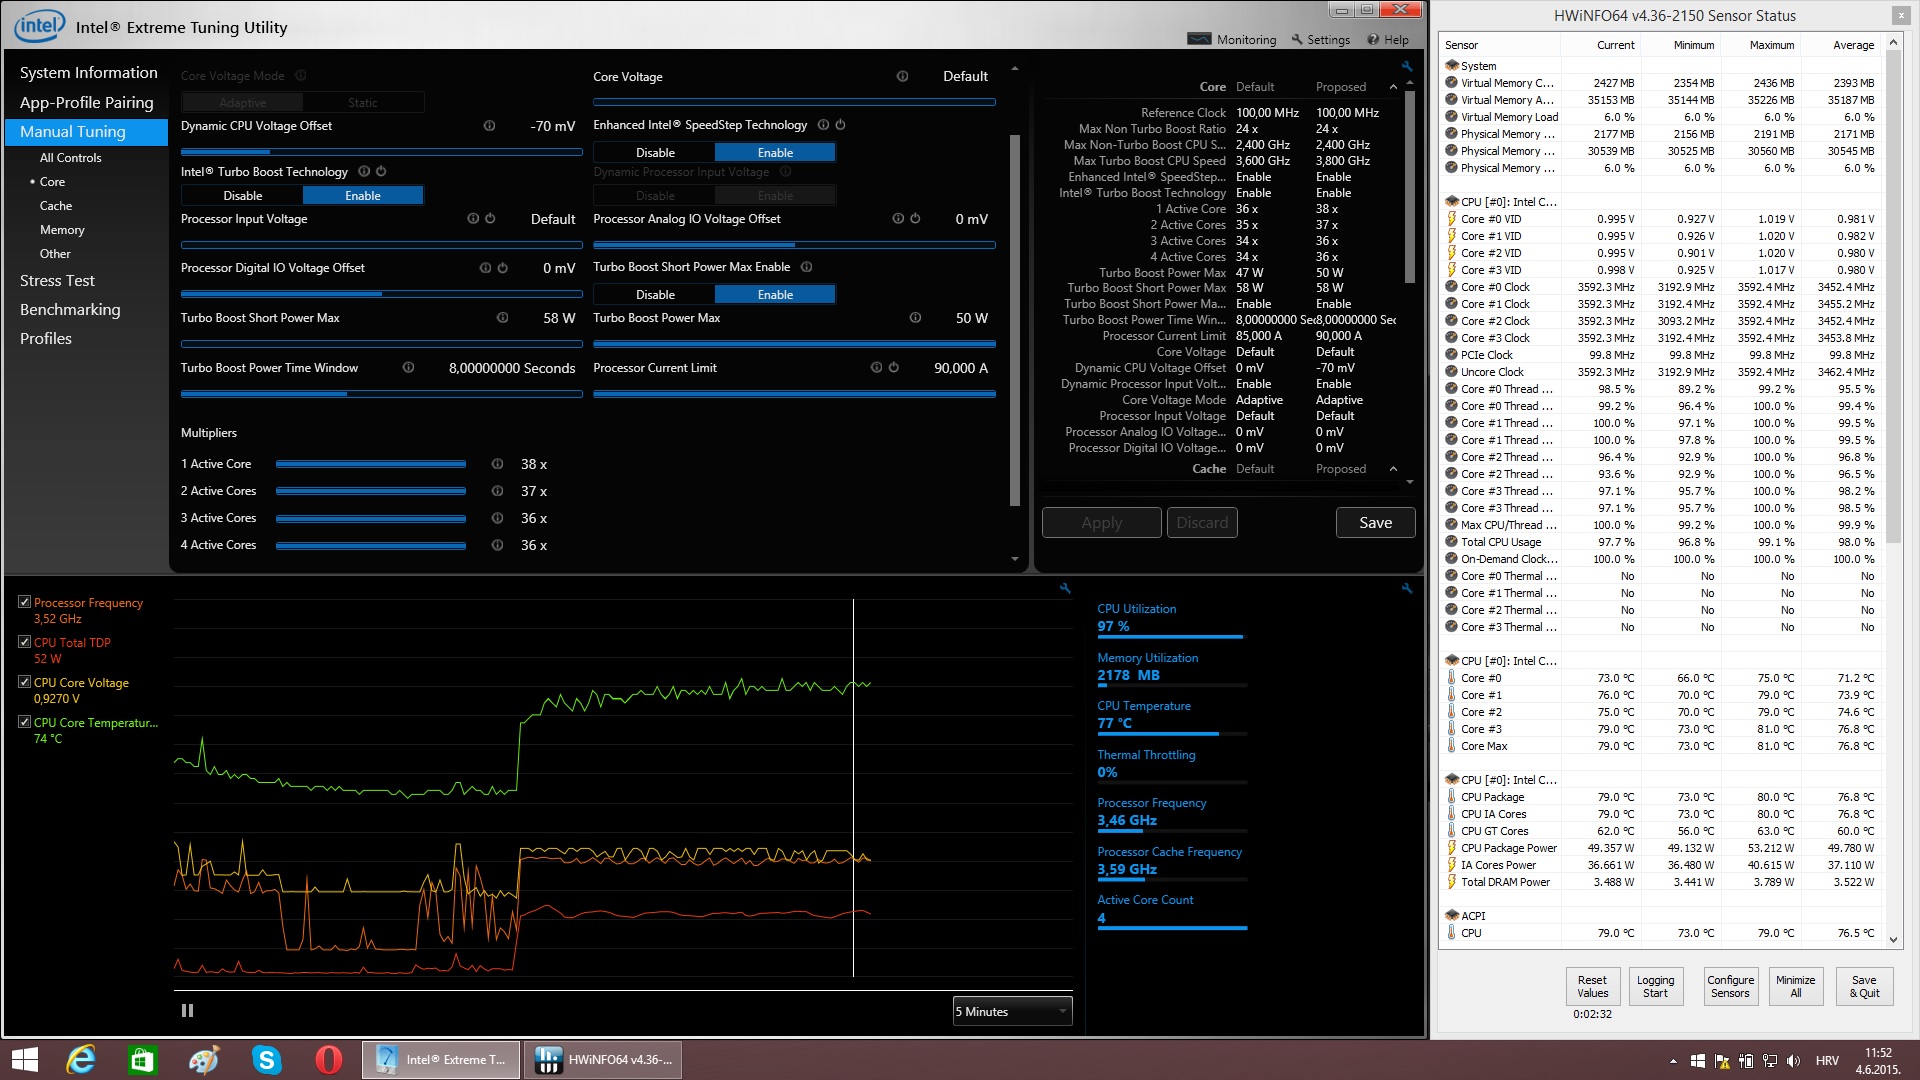Image resolution: width=1920 pixels, height=1080 pixels.
Task: Adjust Dynamic CPU Voltage Offset slider
Action: click(x=381, y=152)
